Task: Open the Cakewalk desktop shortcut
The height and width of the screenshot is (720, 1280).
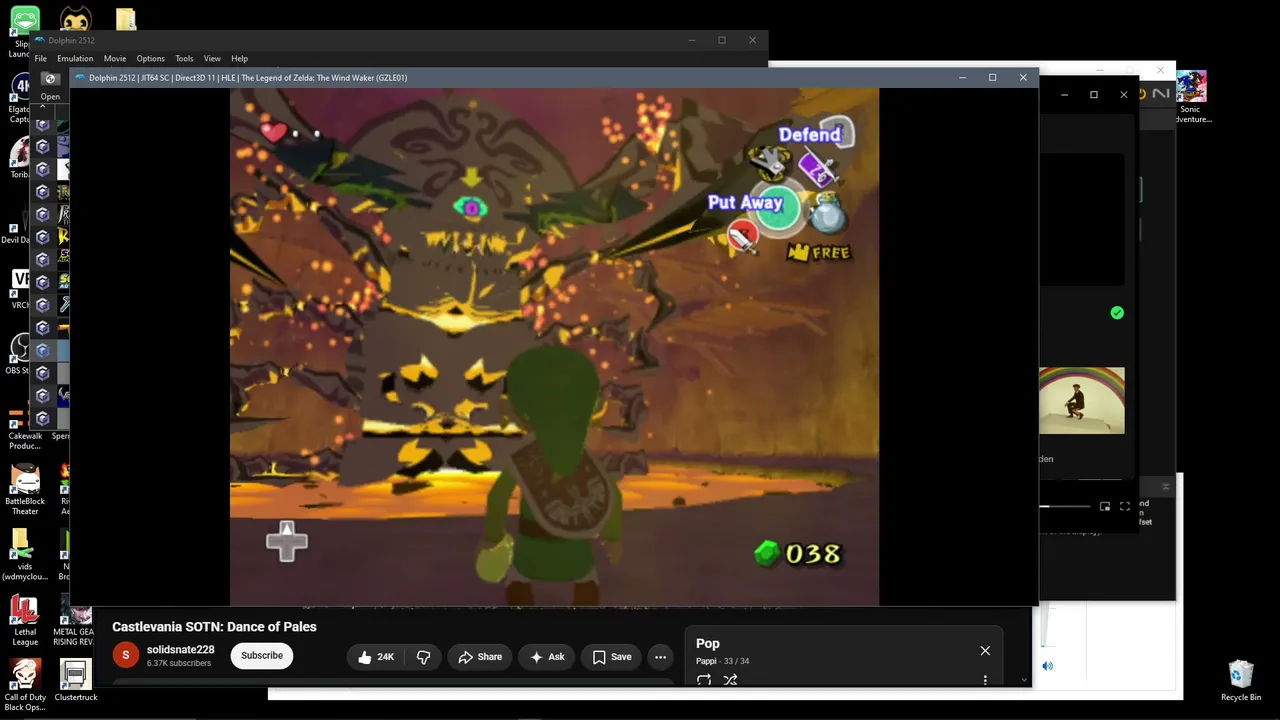Action: pos(25,425)
